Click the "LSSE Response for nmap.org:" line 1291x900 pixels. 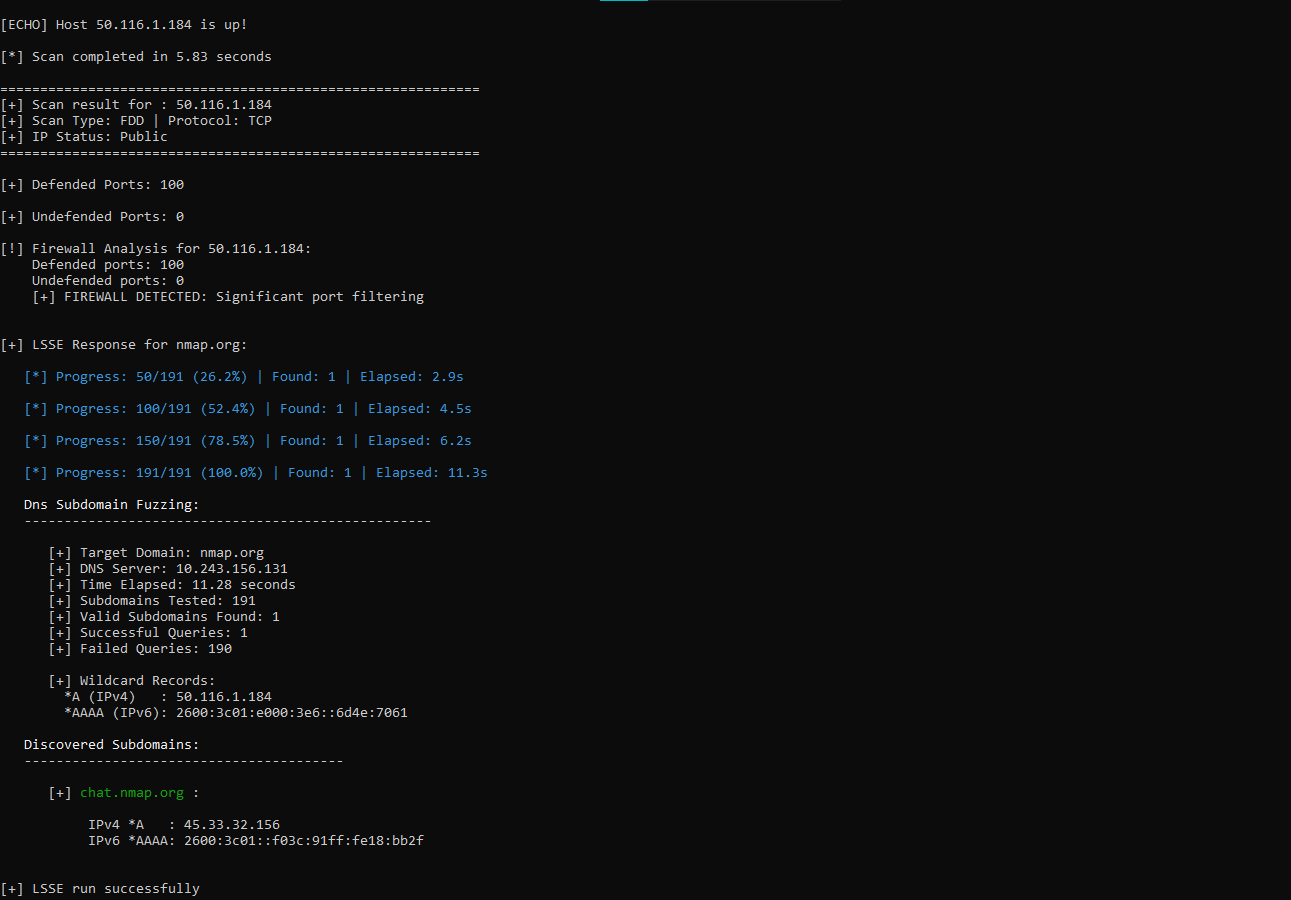[x=124, y=344]
